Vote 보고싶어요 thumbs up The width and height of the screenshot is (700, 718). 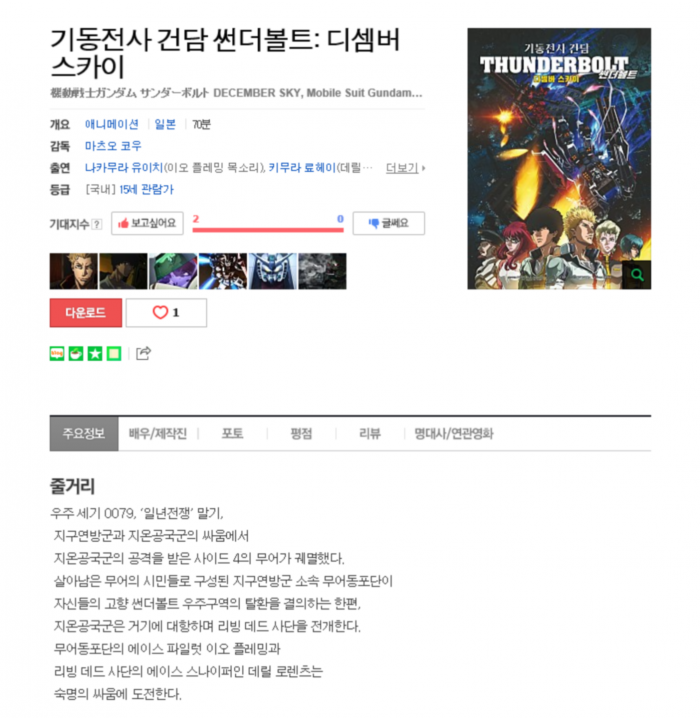click(147, 223)
